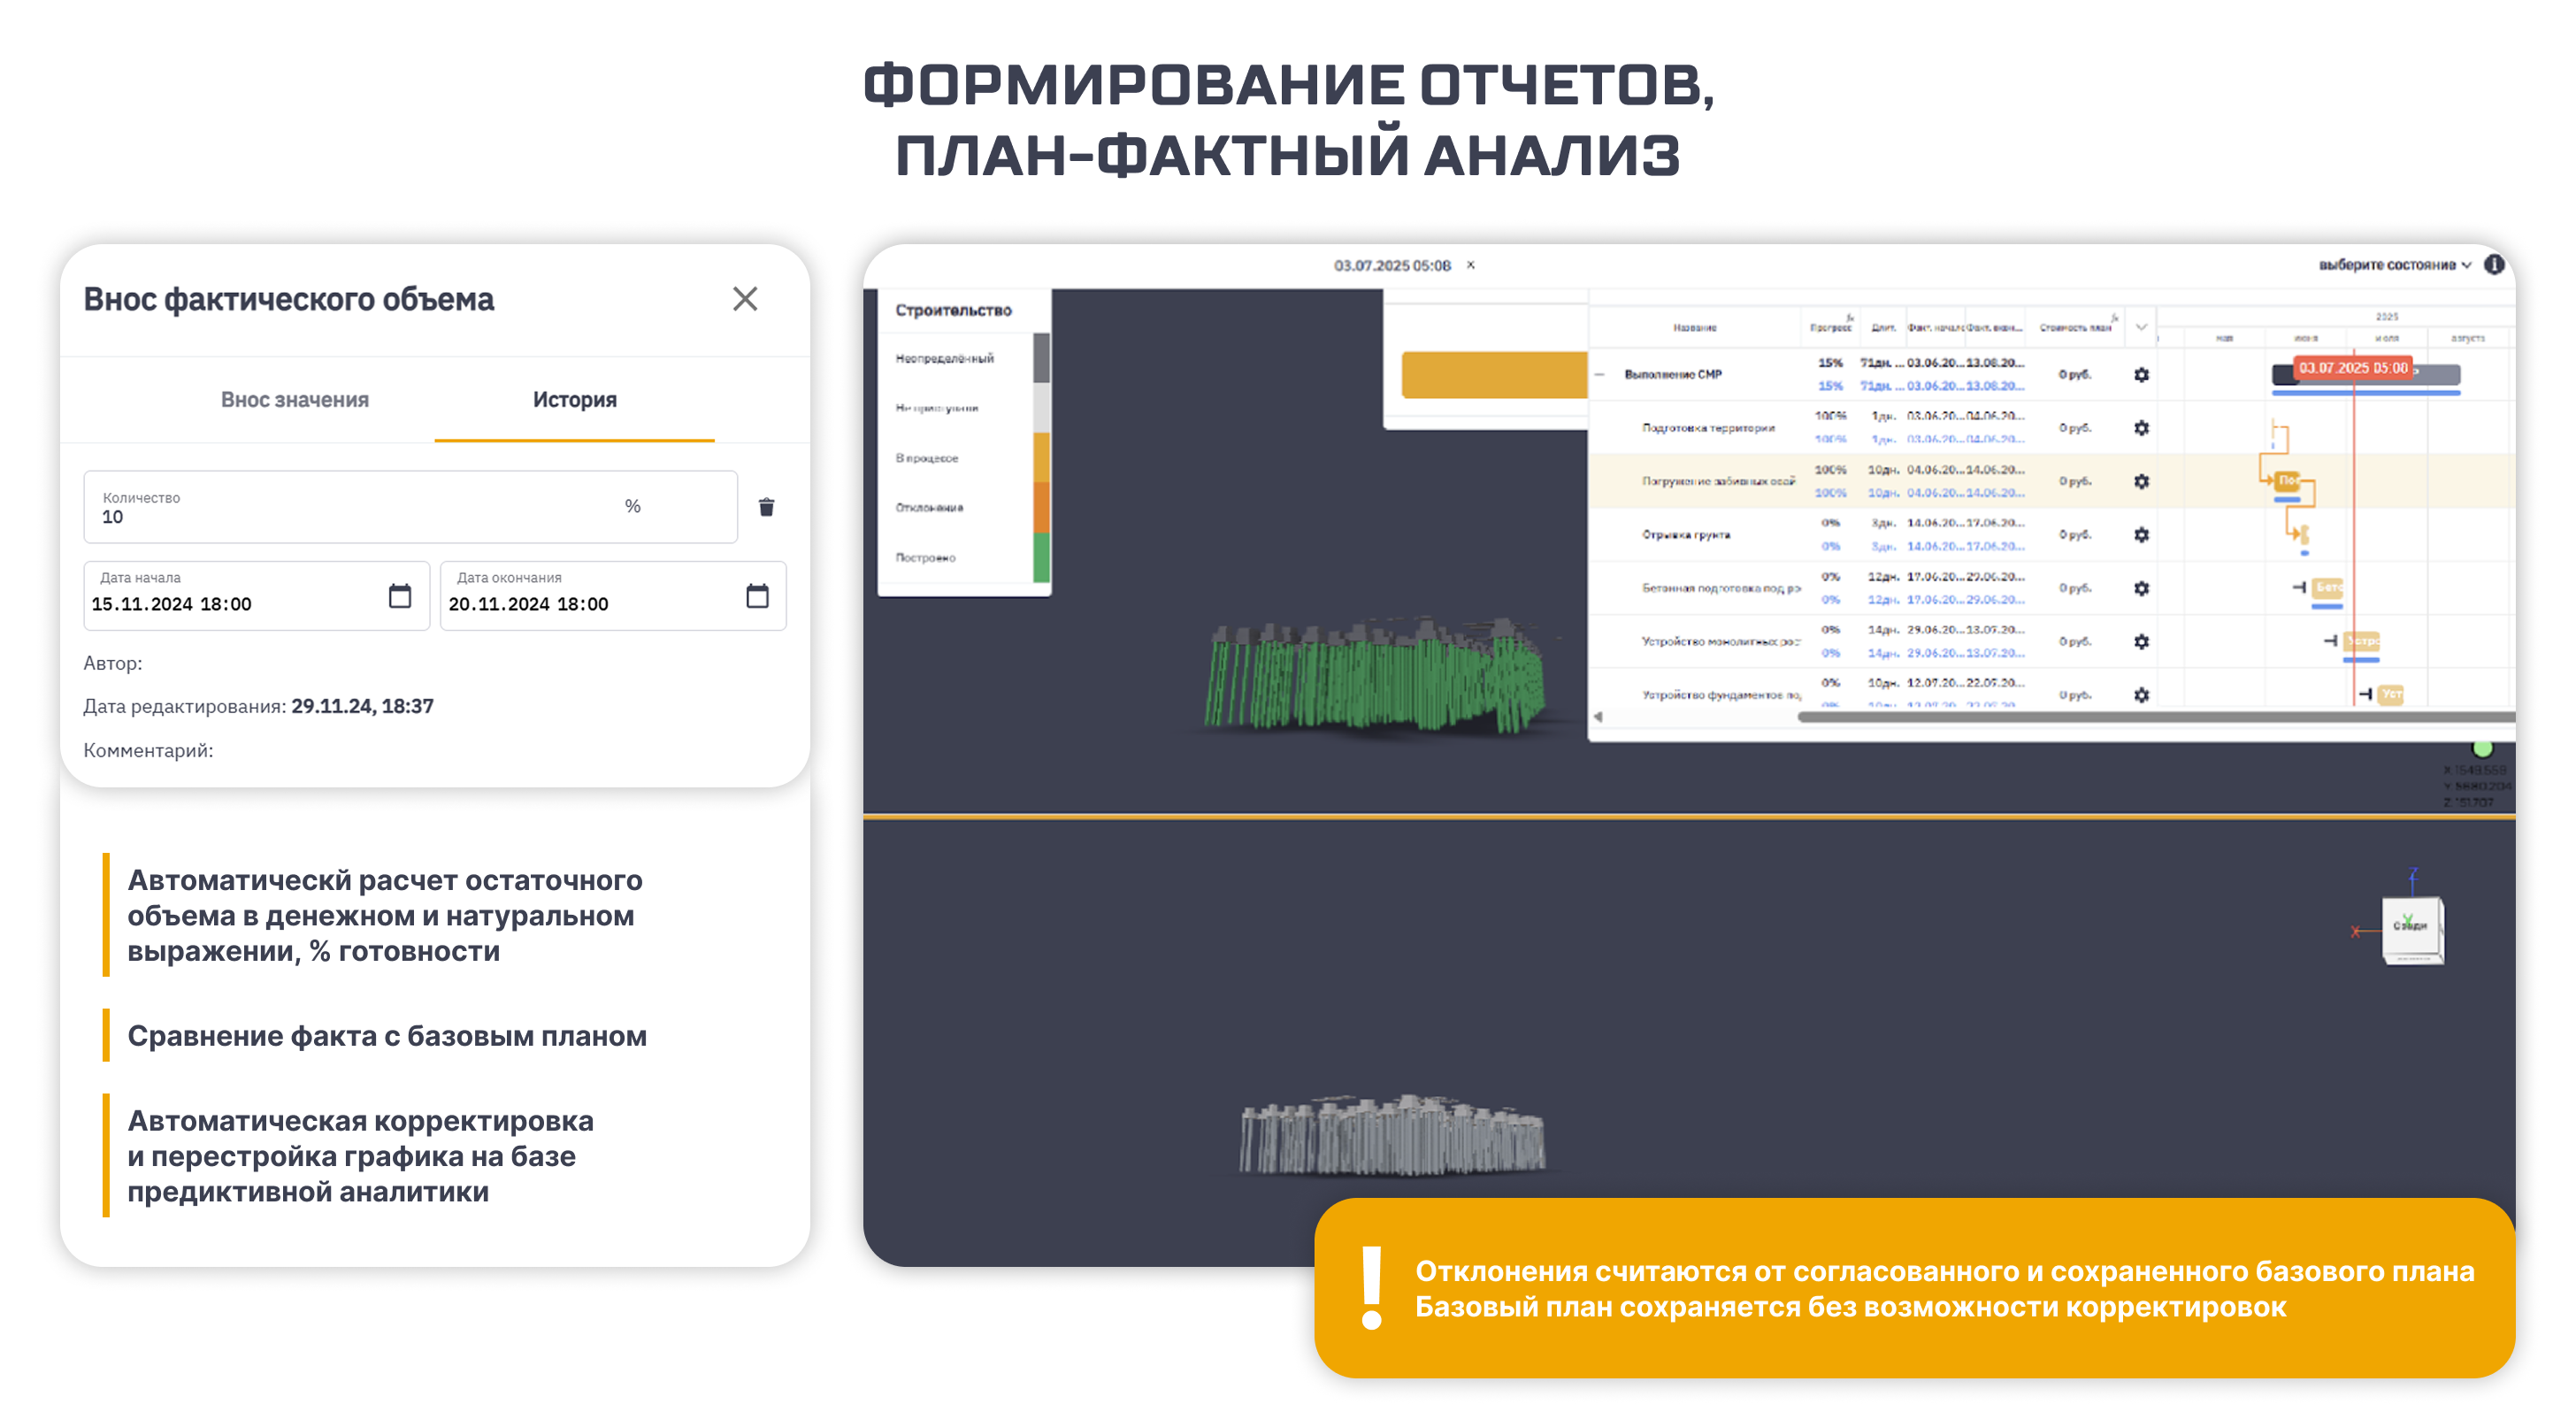The height and width of the screenshot is (1412, 2576).
Task: Open settings gear for Бетонная подготовка row
Action: 2141,589
